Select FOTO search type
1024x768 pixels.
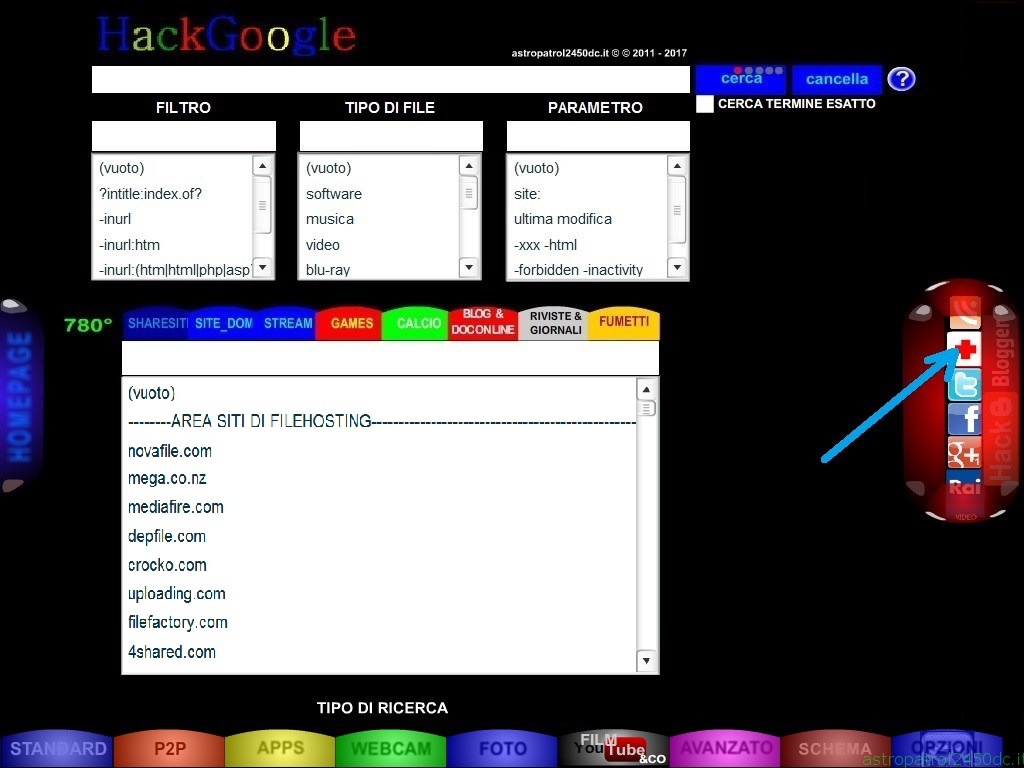[x=502, y=748]
